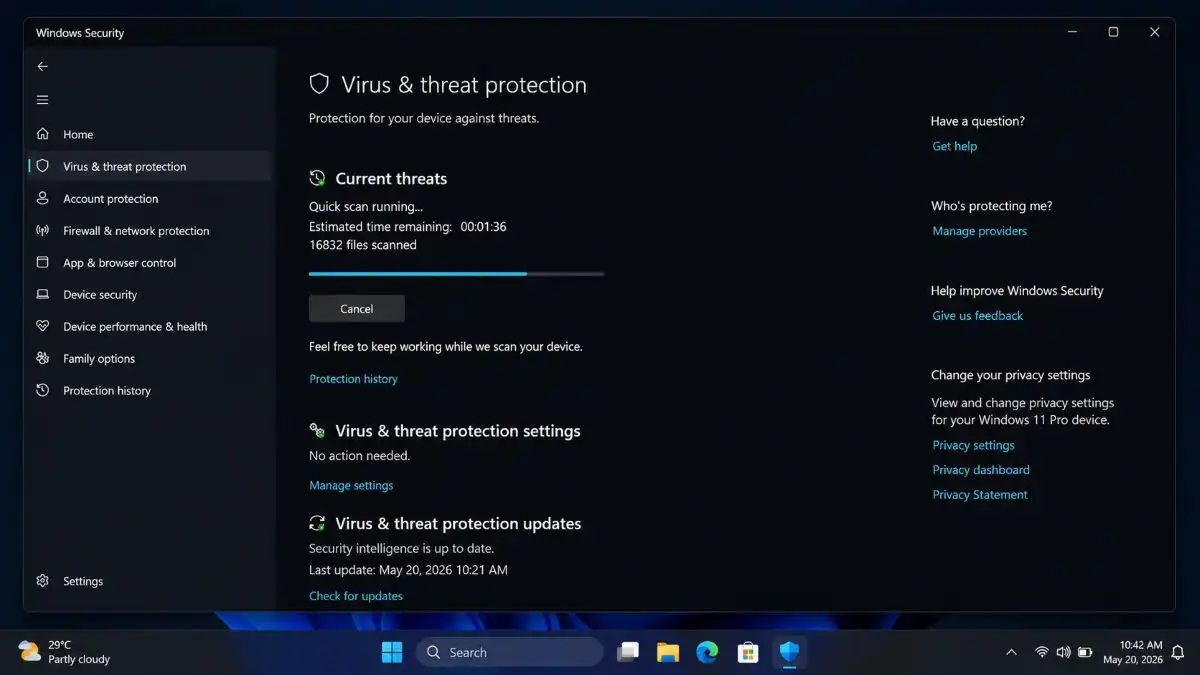This screenshot has height=675, width=1200.
Task: Click the Give us feedback link
Action: [x=978, y=316]
